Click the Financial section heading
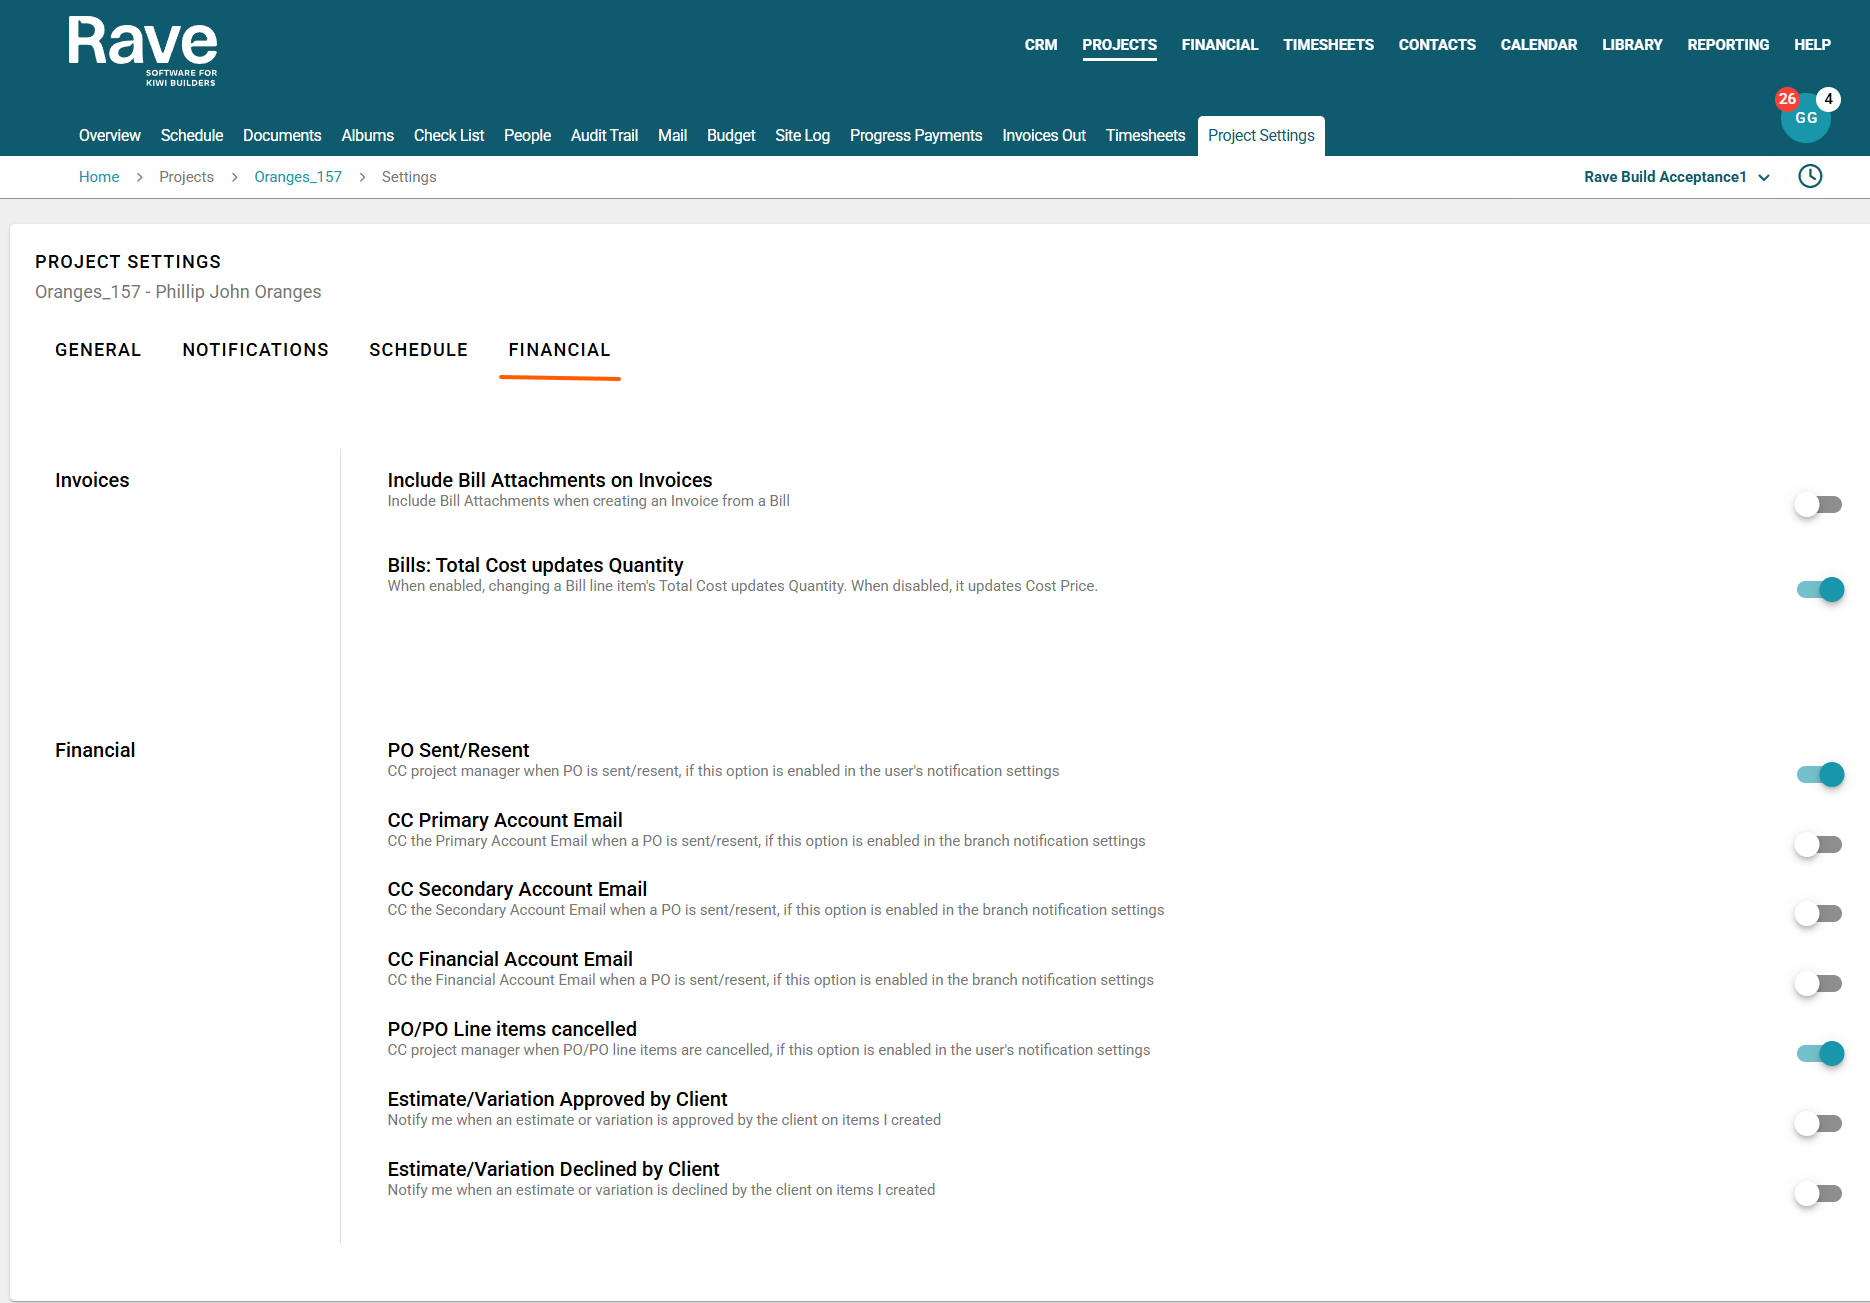This screenshot has width=1870, height=1303. pos(95,750)
